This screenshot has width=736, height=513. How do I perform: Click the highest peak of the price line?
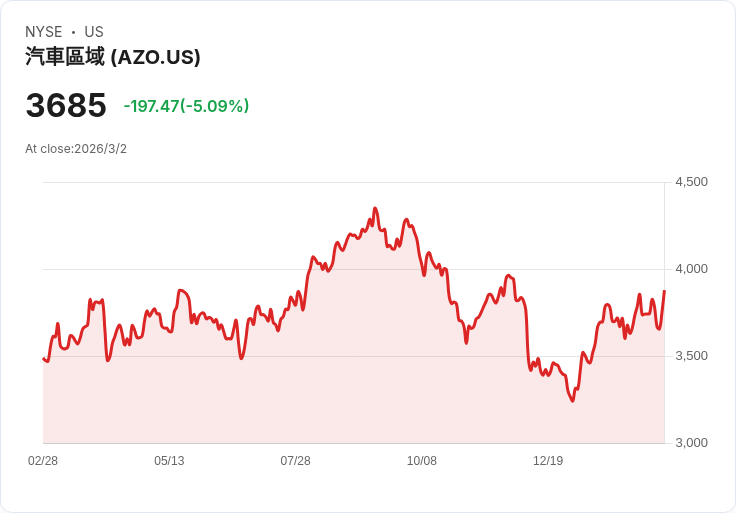point(374,208)
